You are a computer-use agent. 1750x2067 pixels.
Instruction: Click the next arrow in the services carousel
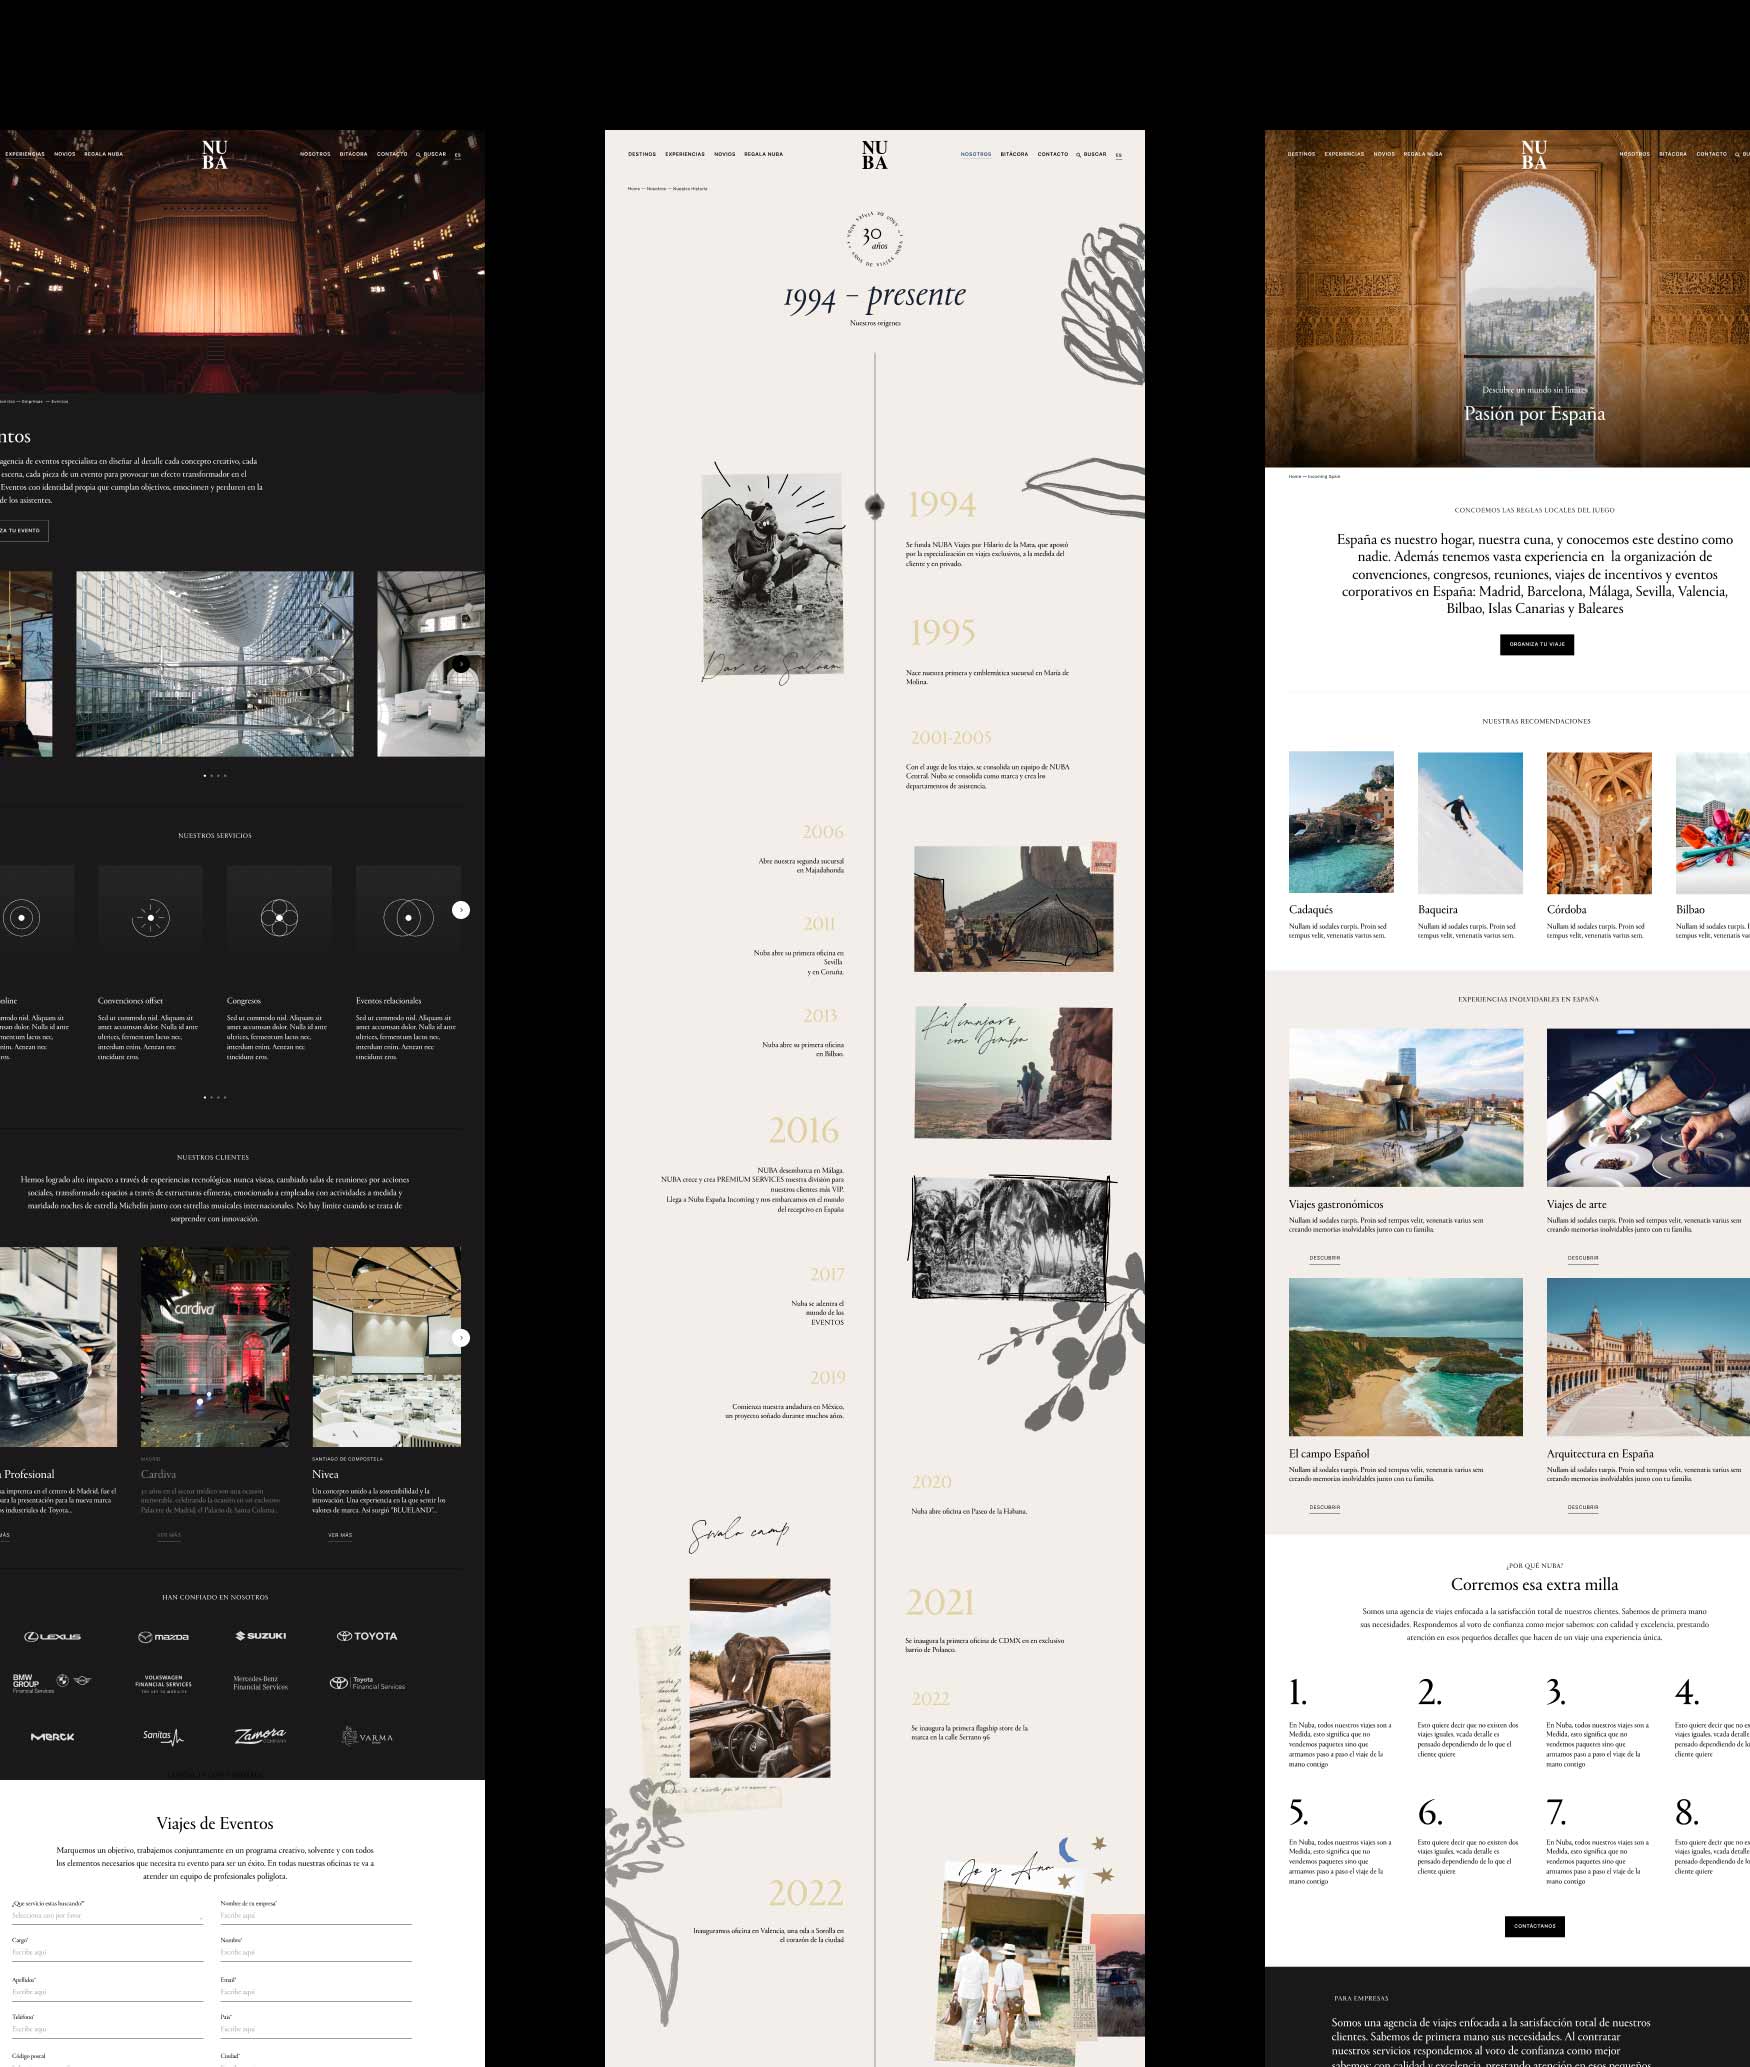(460, 910)
